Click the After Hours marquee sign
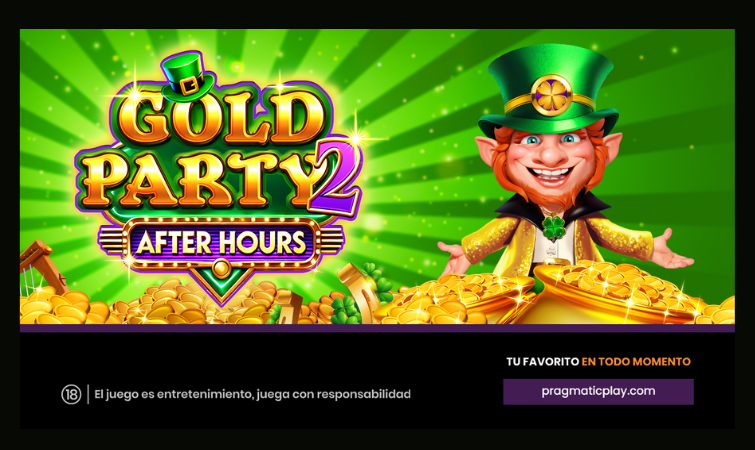The image size is (755, 450). click(x=221, y=243)
